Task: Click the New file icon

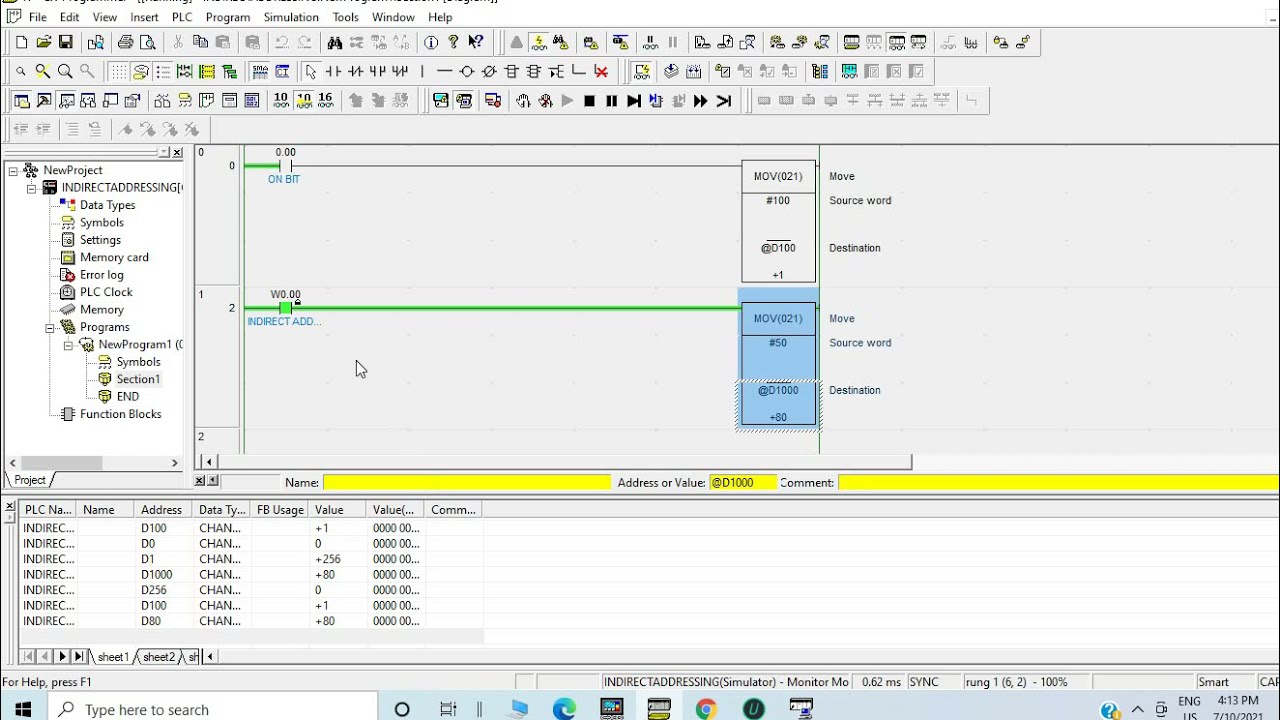Action: click(22, 42)
